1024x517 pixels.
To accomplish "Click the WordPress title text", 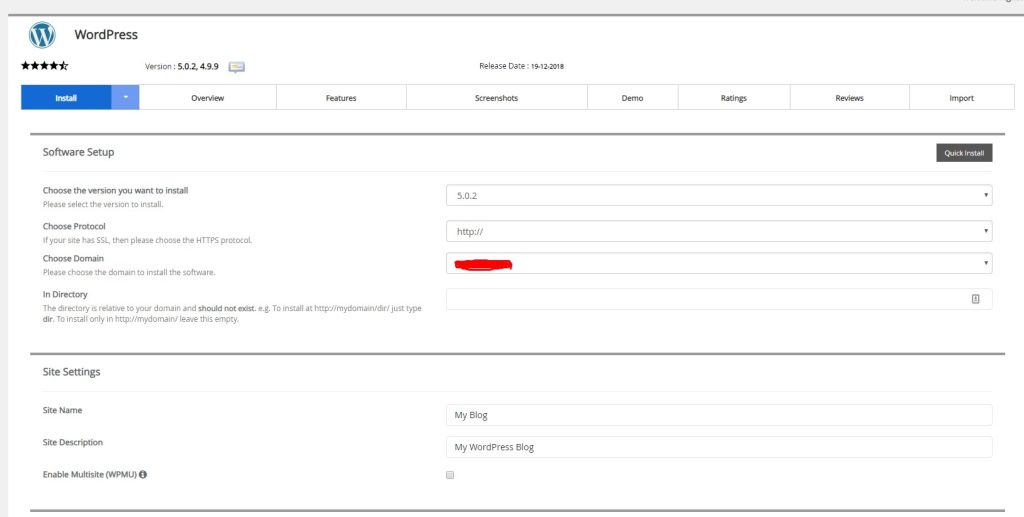I will (x=106, y=35).
